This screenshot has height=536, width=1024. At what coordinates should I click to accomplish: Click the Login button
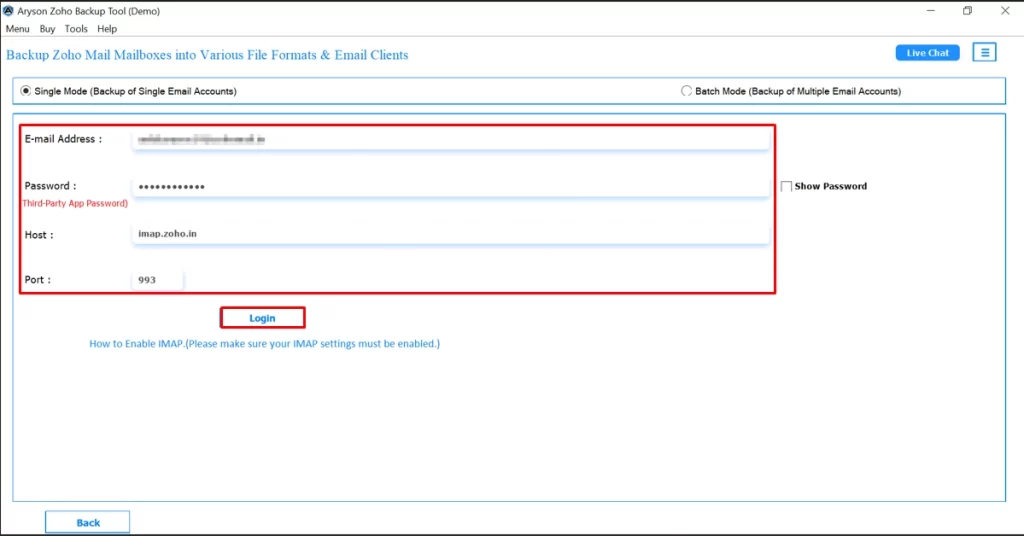263,318
